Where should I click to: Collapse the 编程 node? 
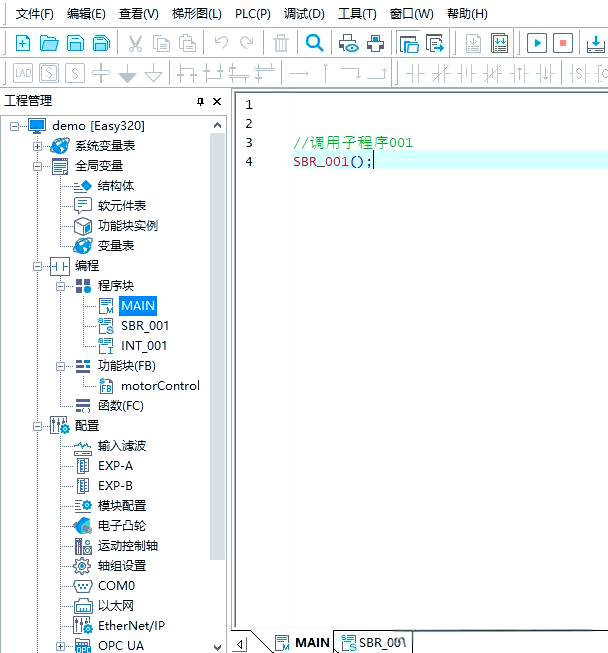click(x=37, y=266)
